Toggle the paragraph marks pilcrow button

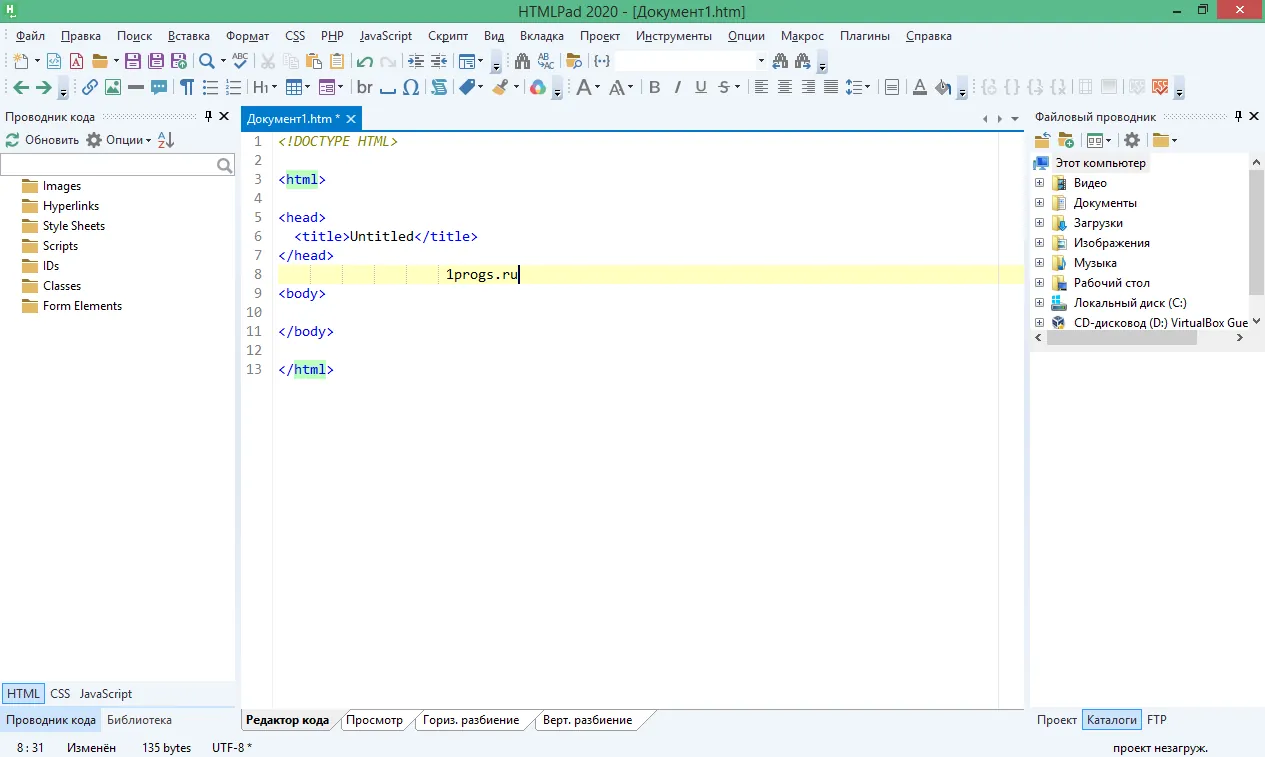pyautogui.click(x=186, y=87)
